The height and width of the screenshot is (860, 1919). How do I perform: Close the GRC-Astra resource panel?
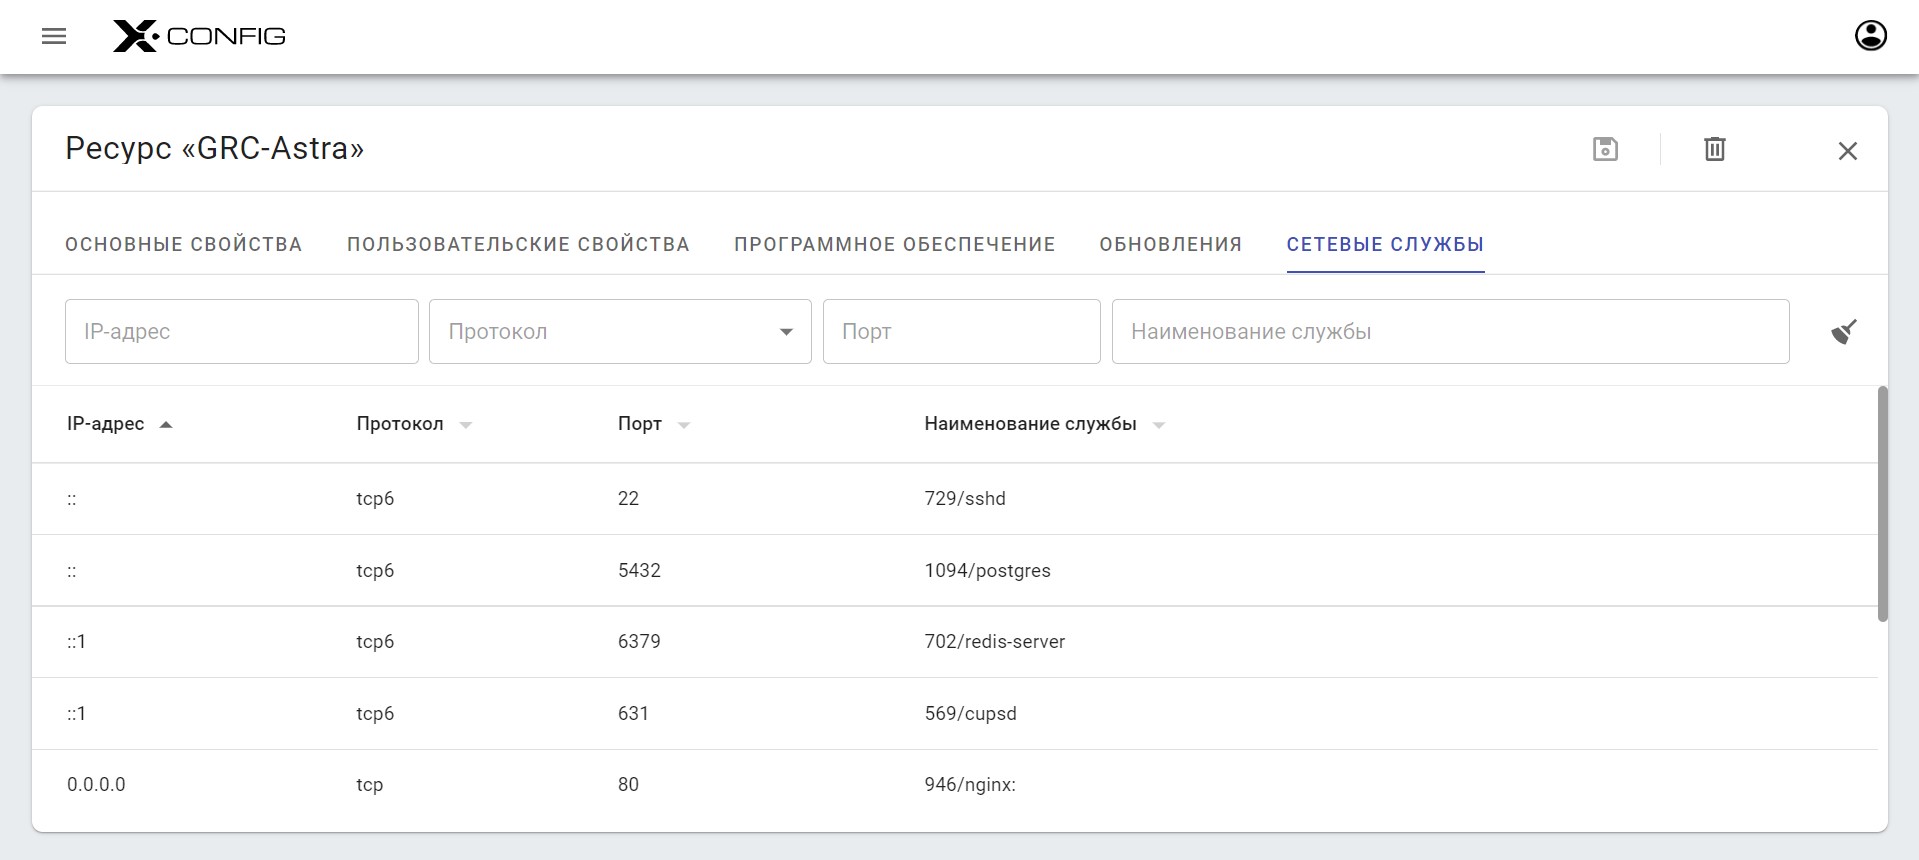click(x=1847, y=151)
